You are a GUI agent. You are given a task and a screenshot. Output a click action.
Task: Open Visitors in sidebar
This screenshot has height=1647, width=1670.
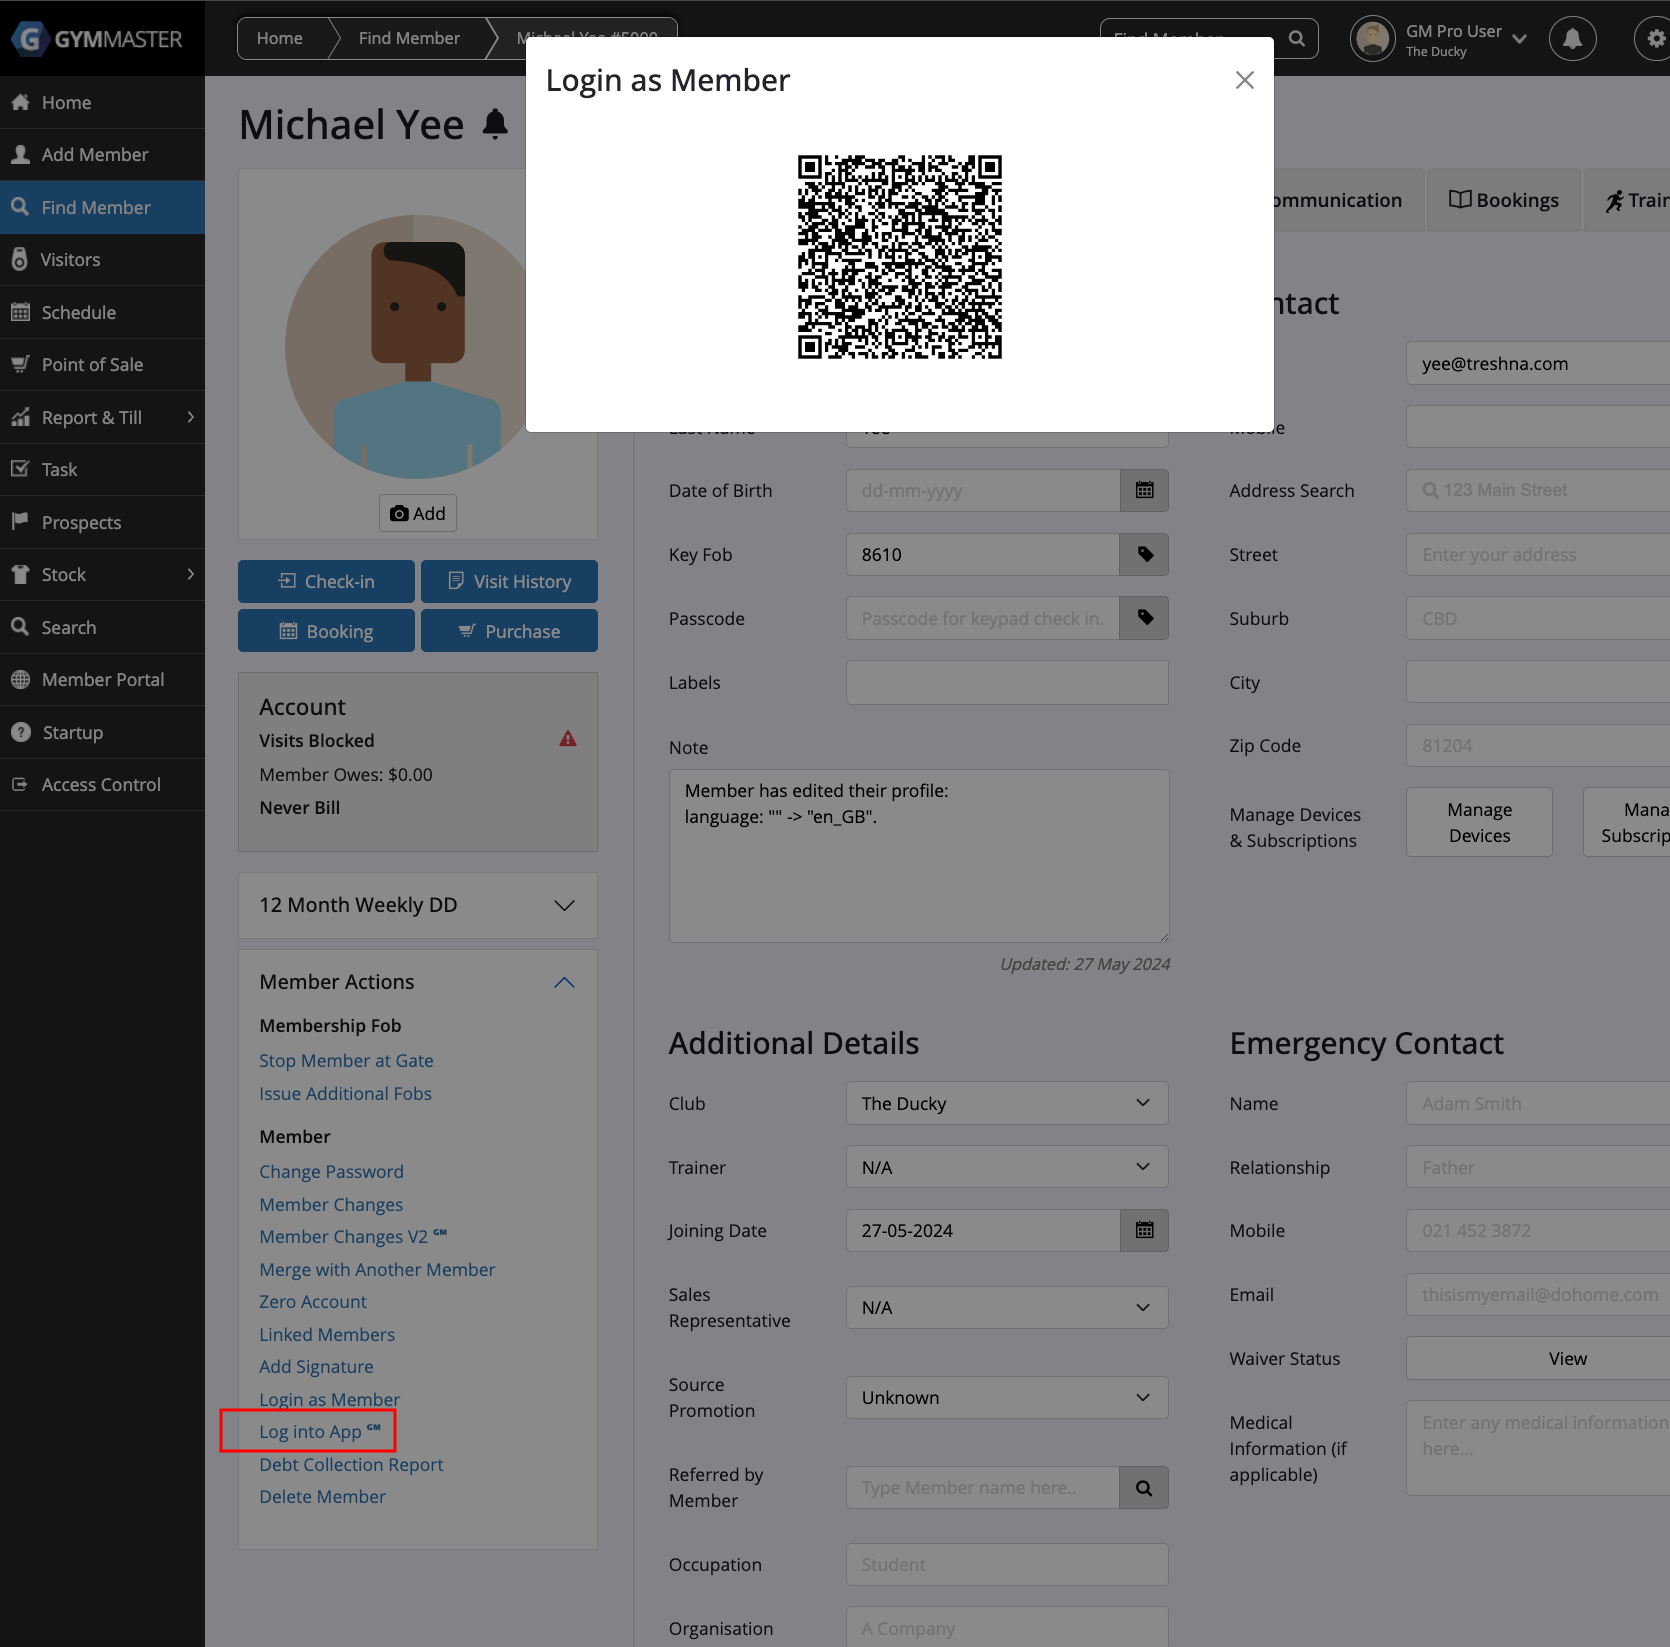pos(102,260)
